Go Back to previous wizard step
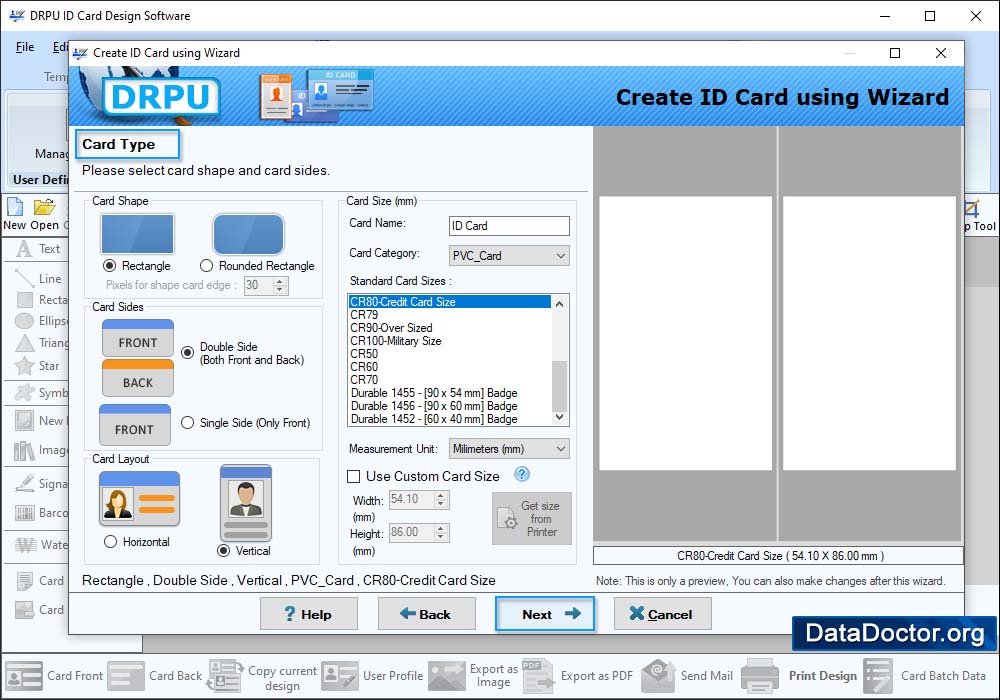 427,614
